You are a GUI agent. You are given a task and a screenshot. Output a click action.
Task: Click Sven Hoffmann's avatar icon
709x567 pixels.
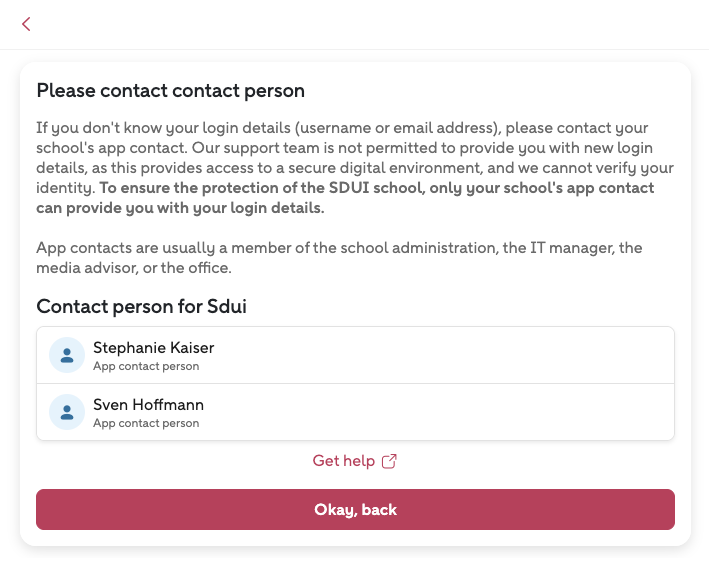pos(67,412)
